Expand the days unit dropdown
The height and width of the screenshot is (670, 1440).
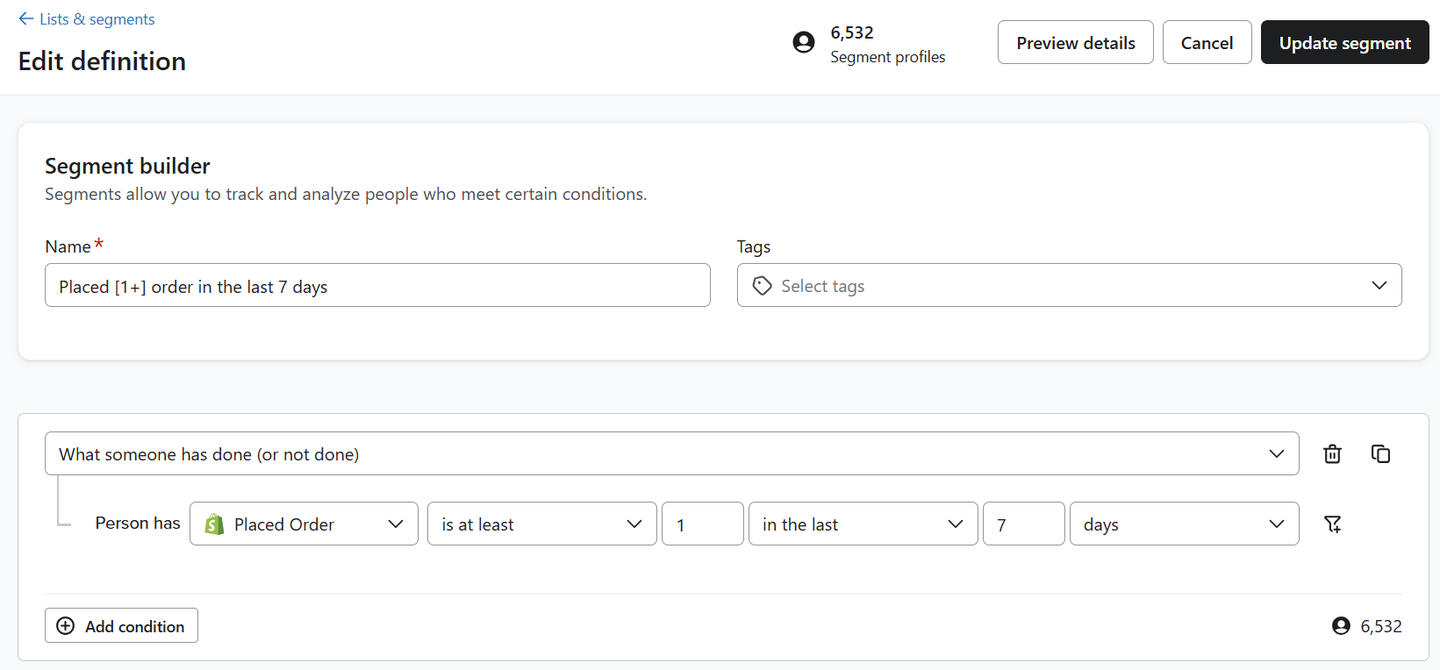coord(1183,524)
